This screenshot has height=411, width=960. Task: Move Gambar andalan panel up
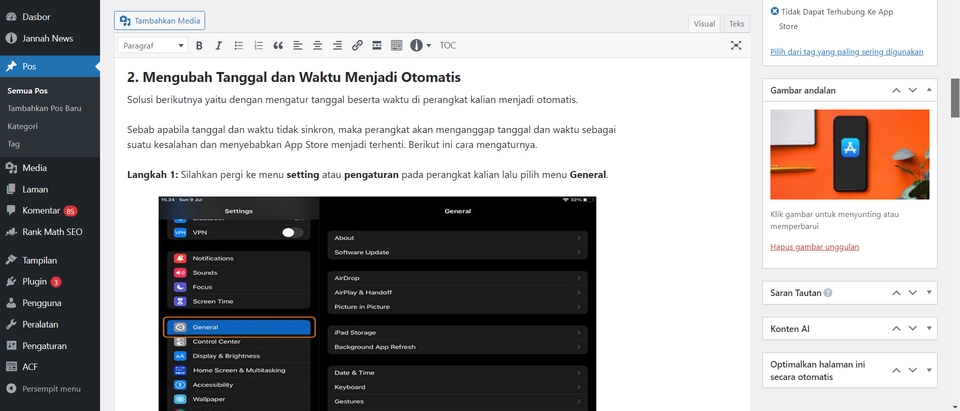(x=896, y=90)
